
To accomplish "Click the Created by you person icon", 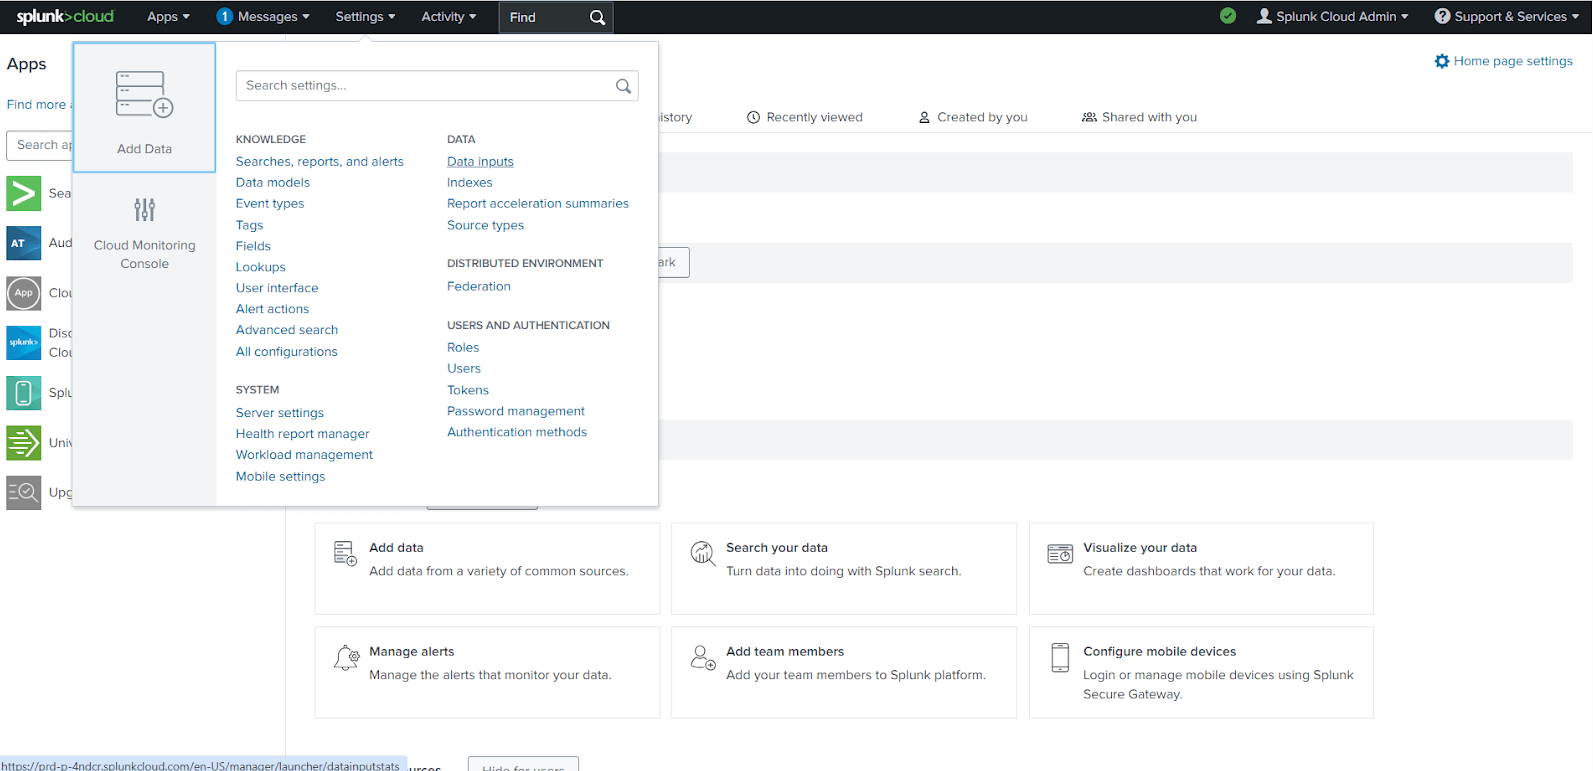I will [924, 117].
